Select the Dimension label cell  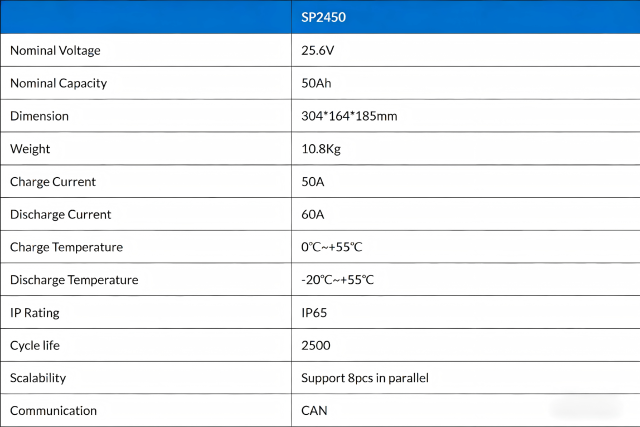tap(39, 116)
